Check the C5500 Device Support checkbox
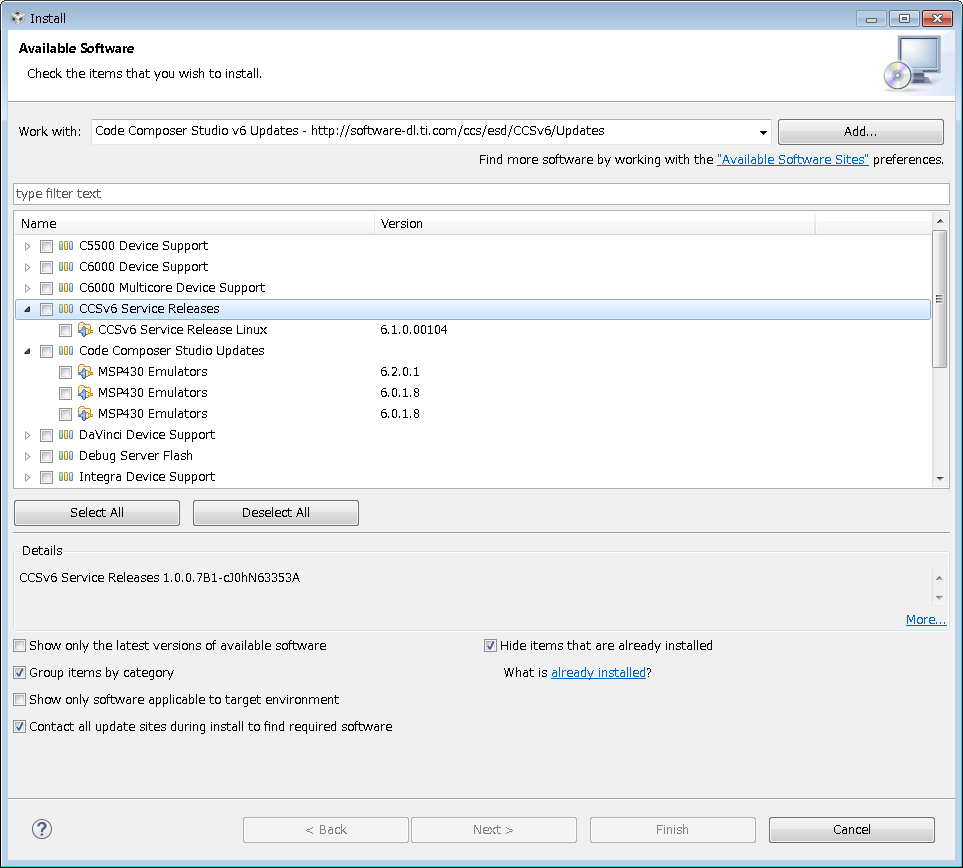Image resolution: width=963 pixels, height=868 pixels. point(46,246)
